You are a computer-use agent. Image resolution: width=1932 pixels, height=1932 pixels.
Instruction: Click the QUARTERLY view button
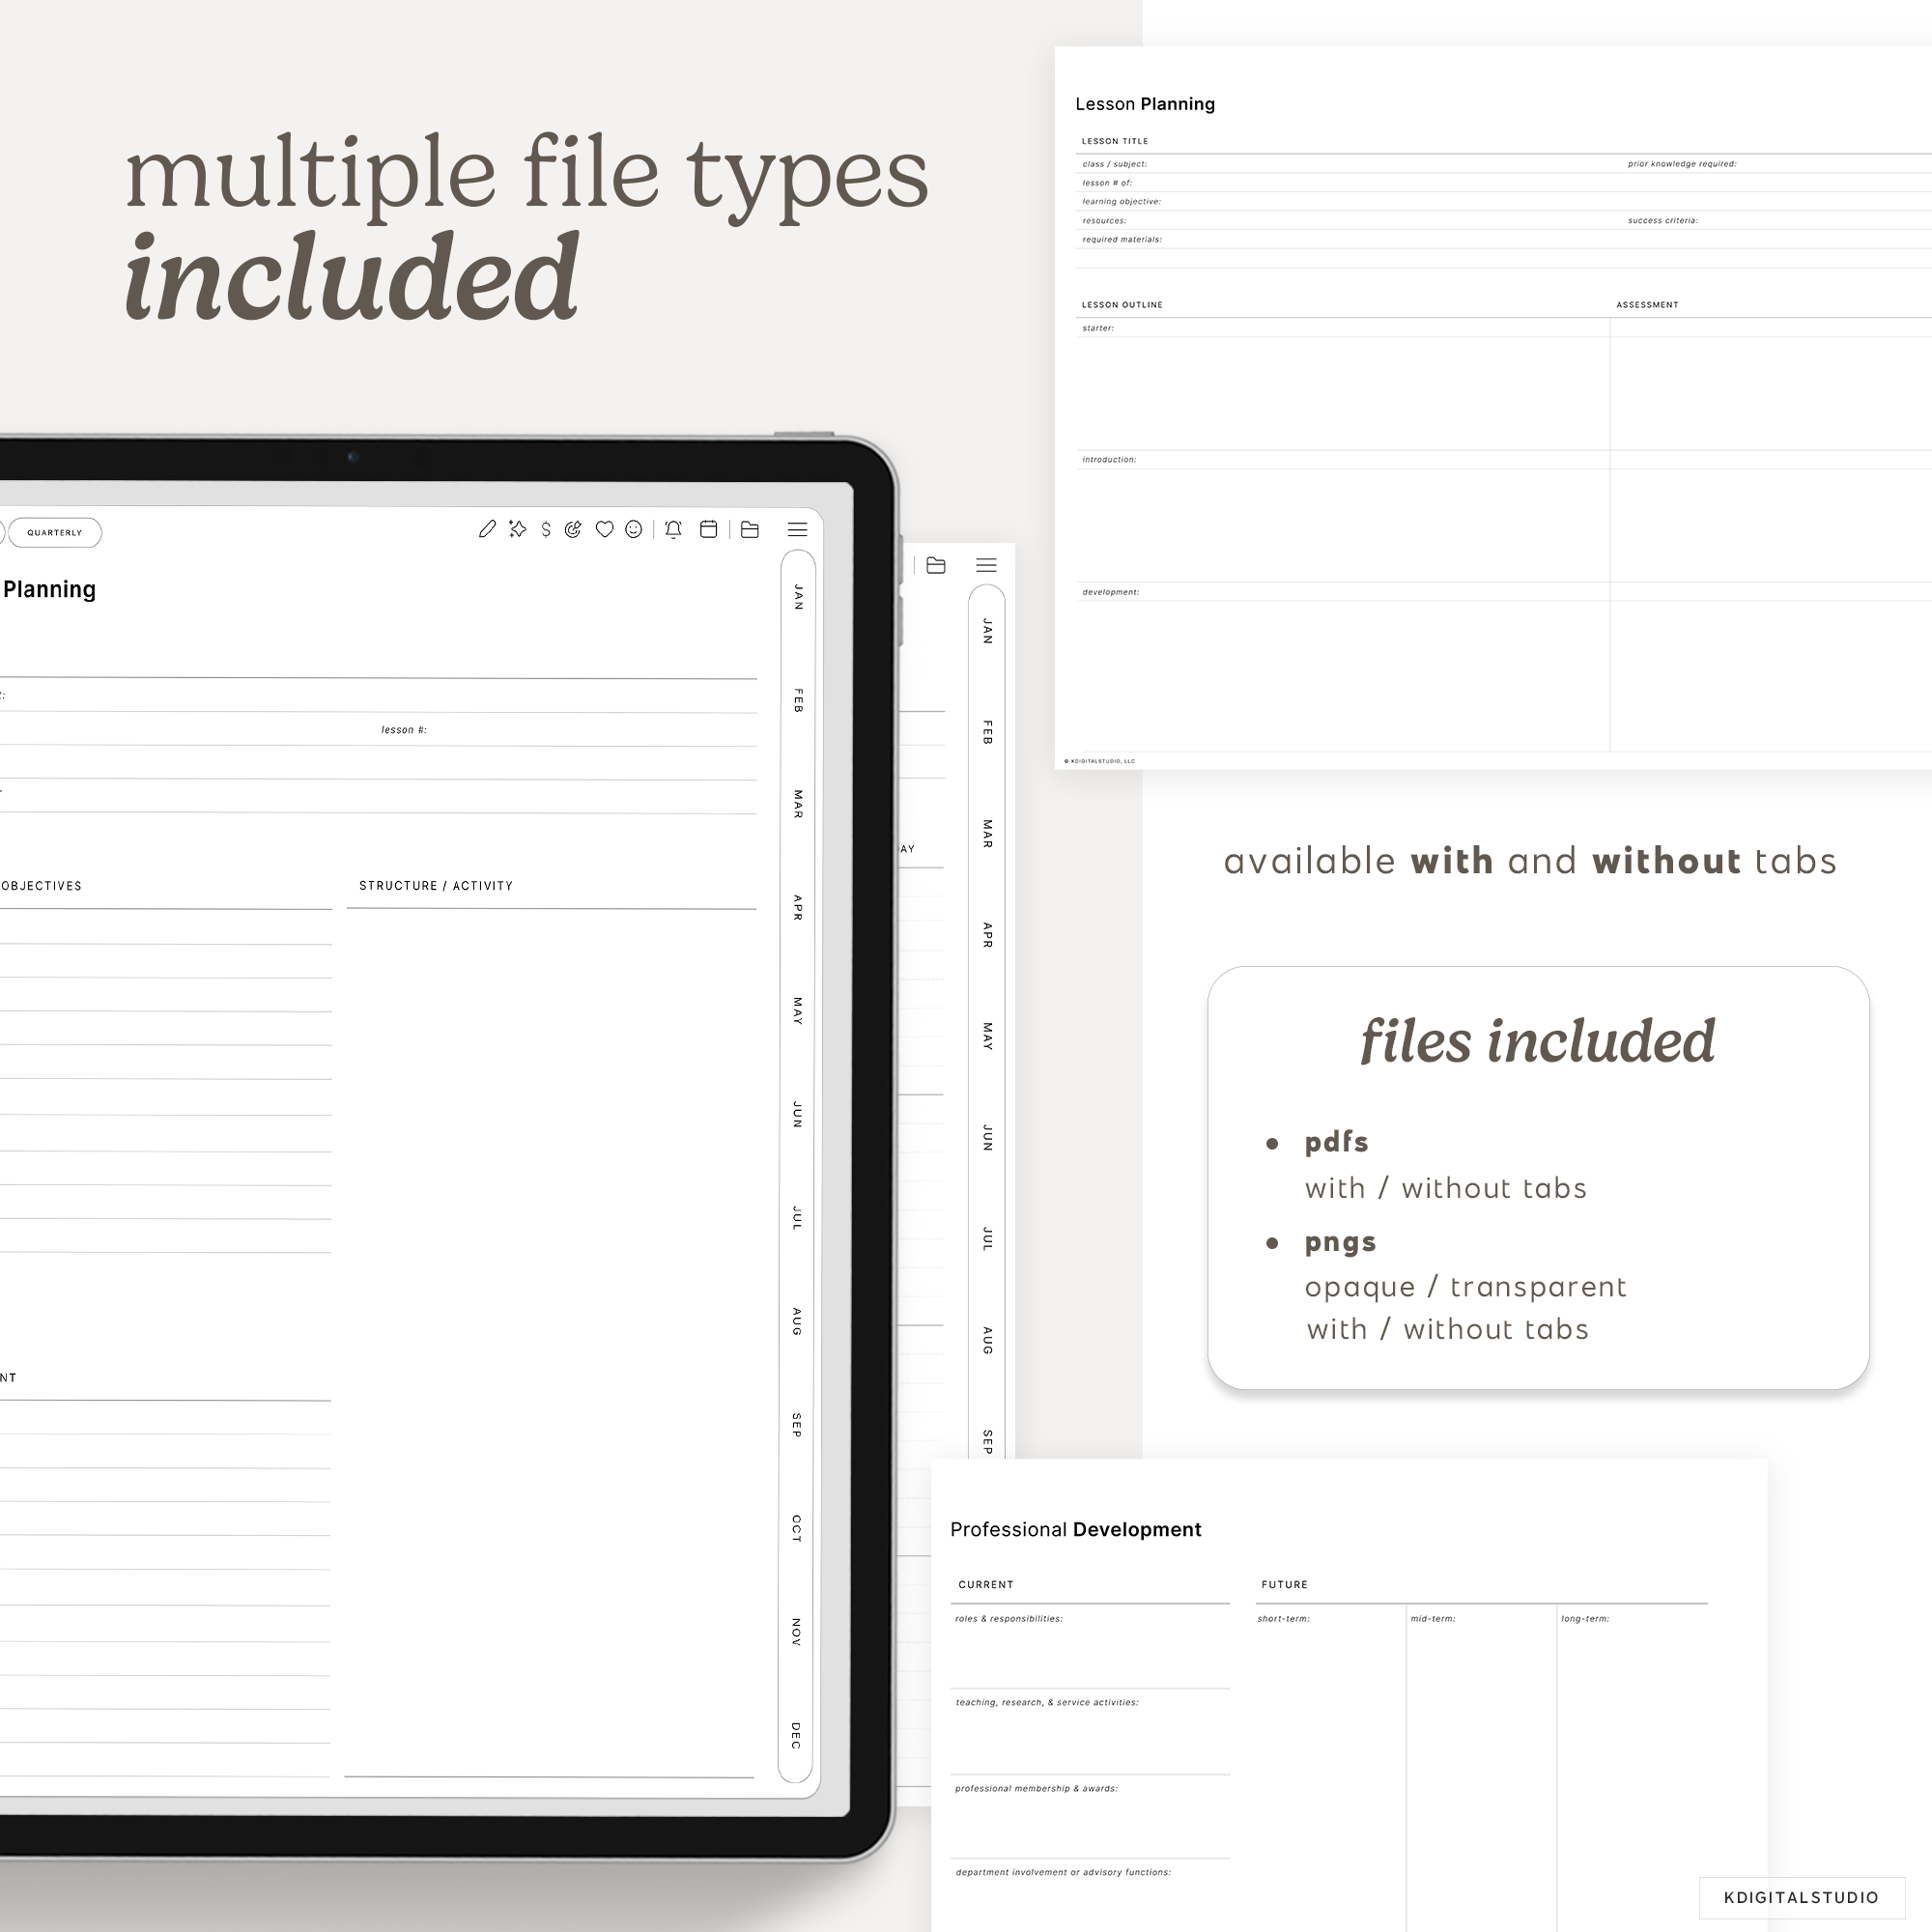(55, 533)
